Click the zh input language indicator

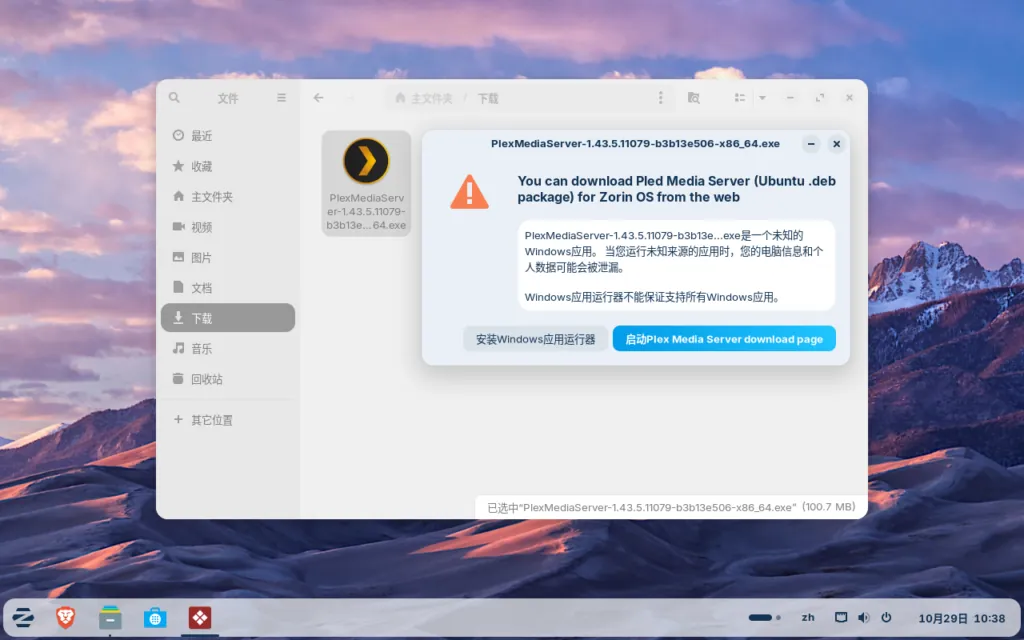tap(808, 617)
